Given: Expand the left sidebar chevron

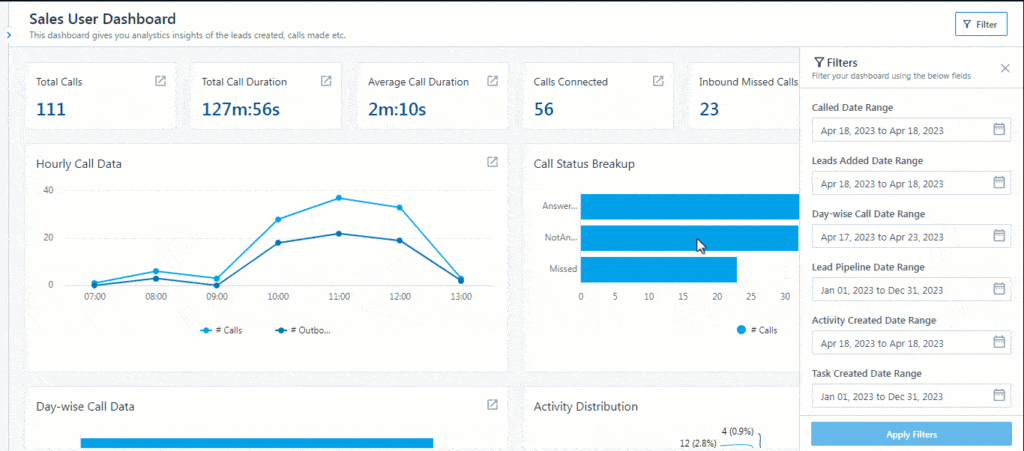Looking at the screenshot, I should (x=8, y=34).
